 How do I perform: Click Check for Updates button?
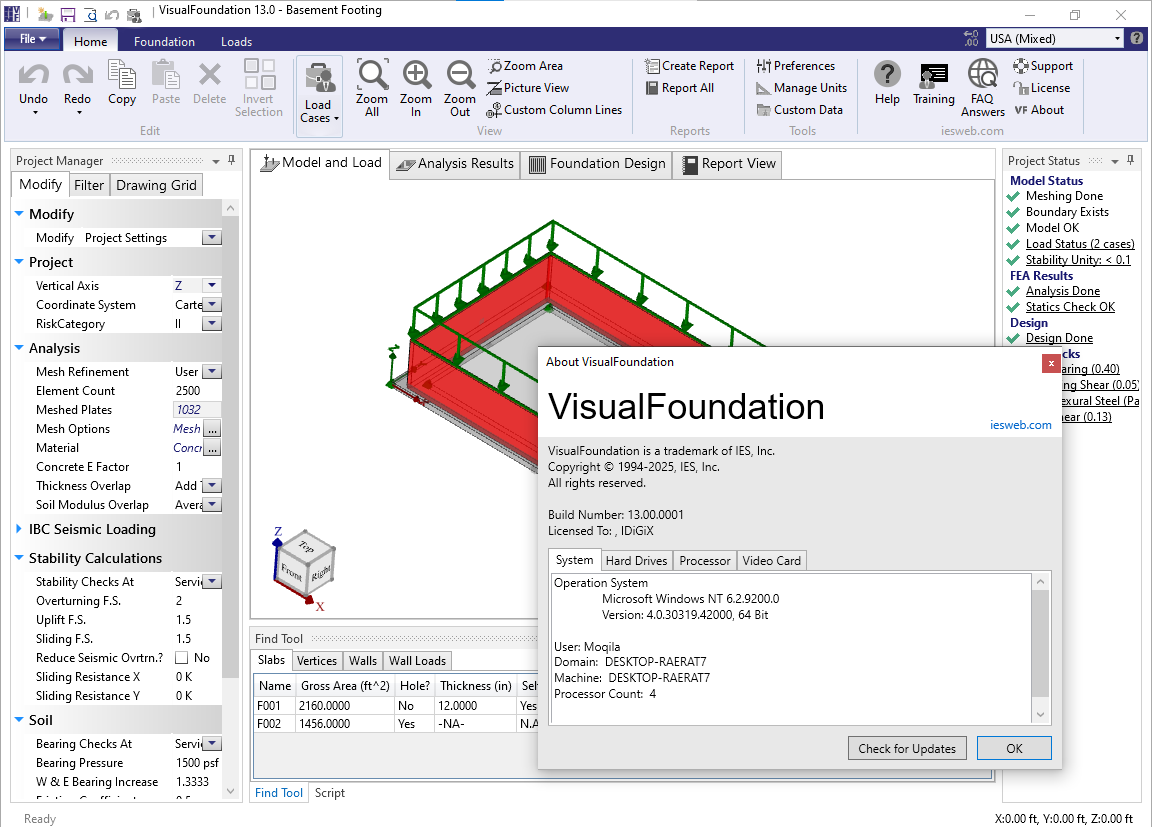click(907, 748)
